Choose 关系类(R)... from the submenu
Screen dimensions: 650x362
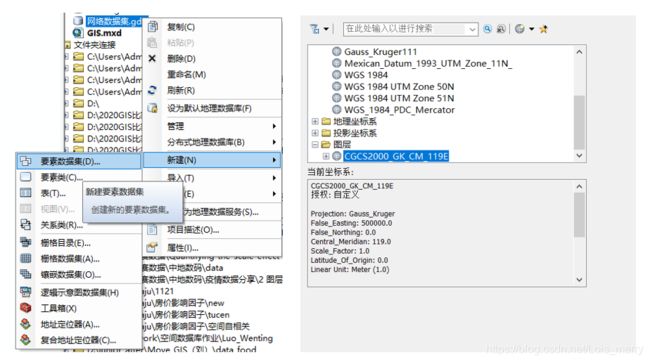pyautogui.click(x=61, y=225)
